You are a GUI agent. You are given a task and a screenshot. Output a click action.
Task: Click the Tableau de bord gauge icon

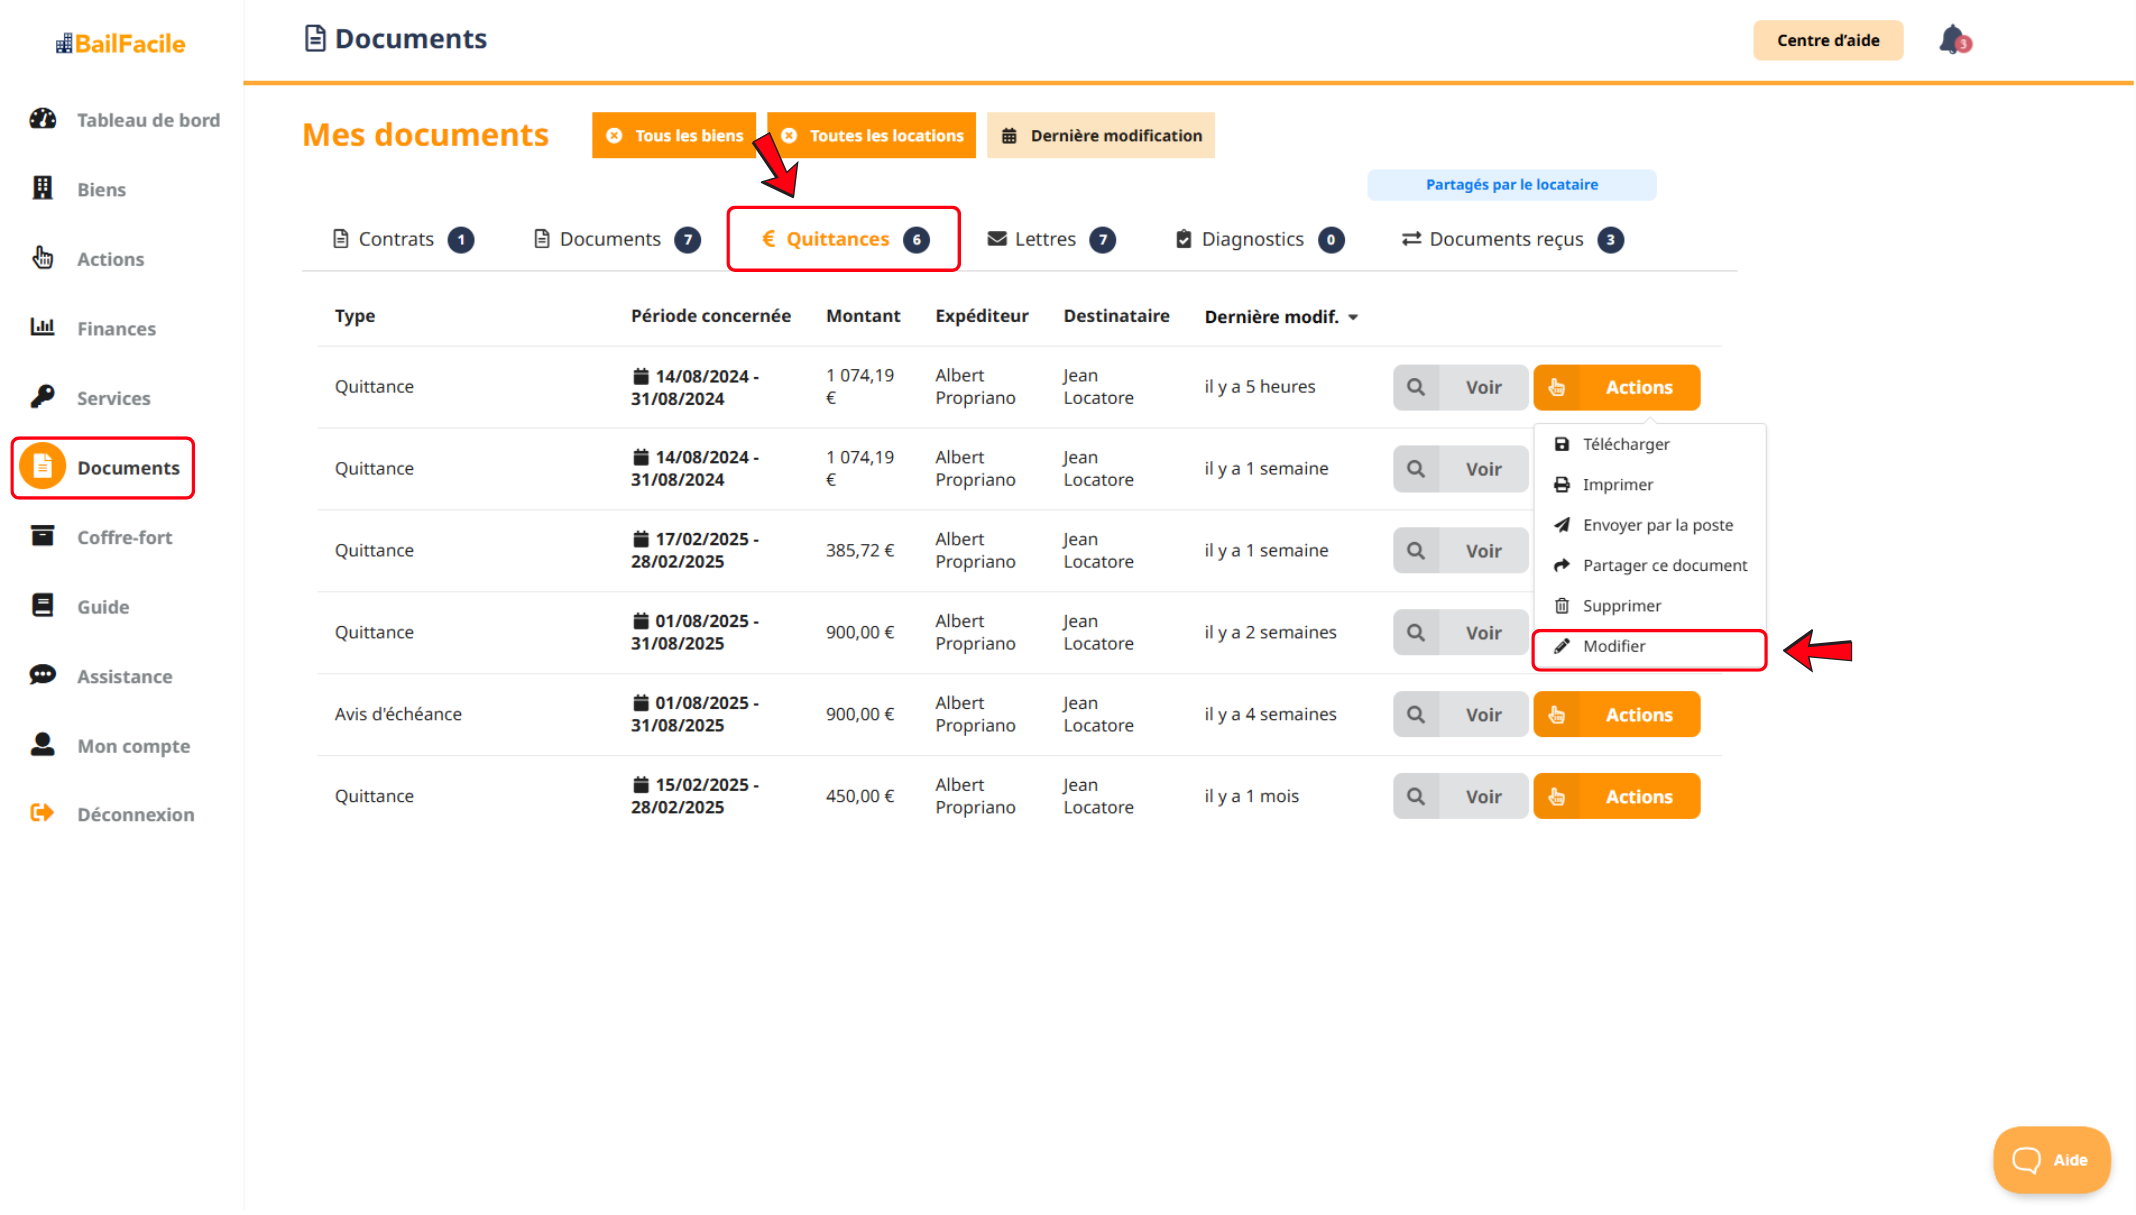click(x=43, y=119)
